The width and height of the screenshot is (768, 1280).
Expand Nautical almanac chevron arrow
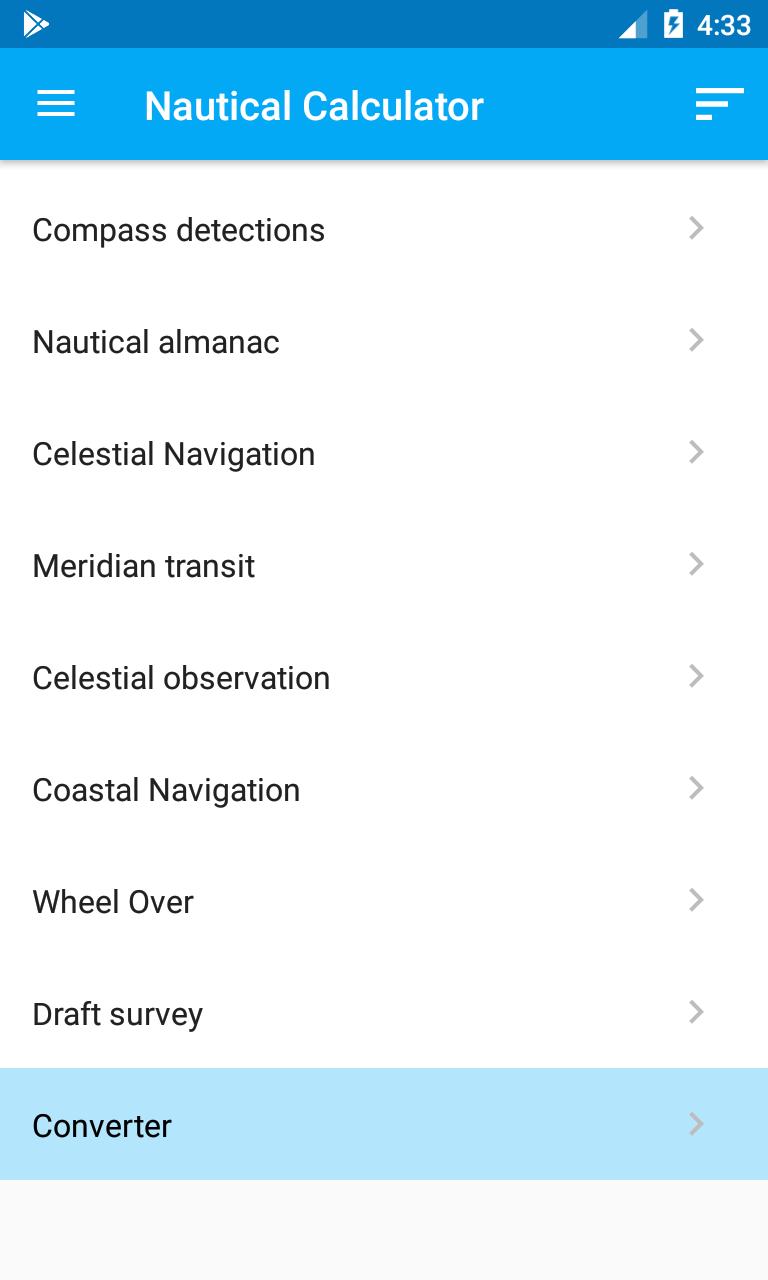click(697, 341)
